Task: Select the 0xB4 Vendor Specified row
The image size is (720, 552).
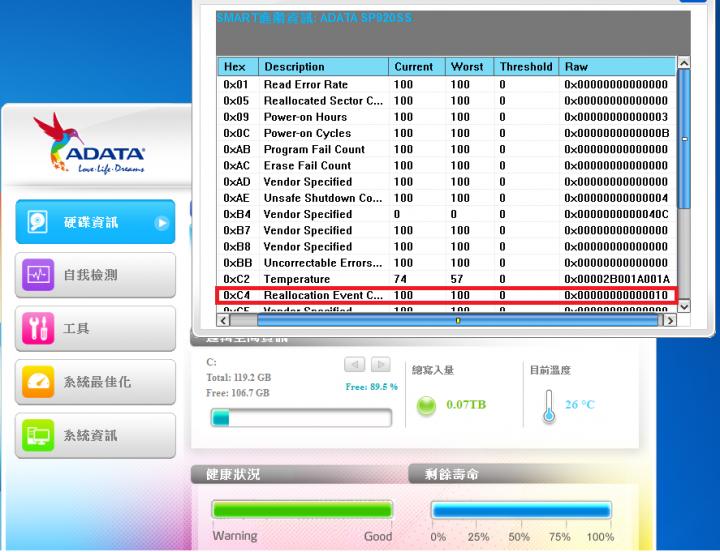Action: [x=446, y=214]
